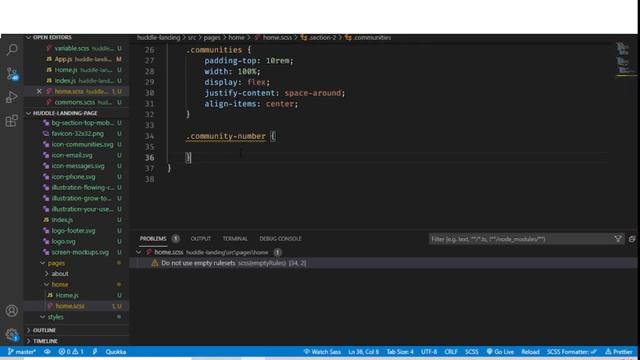
Task: Select the empty rulesets warning
Action: click(x=383, y=263)
